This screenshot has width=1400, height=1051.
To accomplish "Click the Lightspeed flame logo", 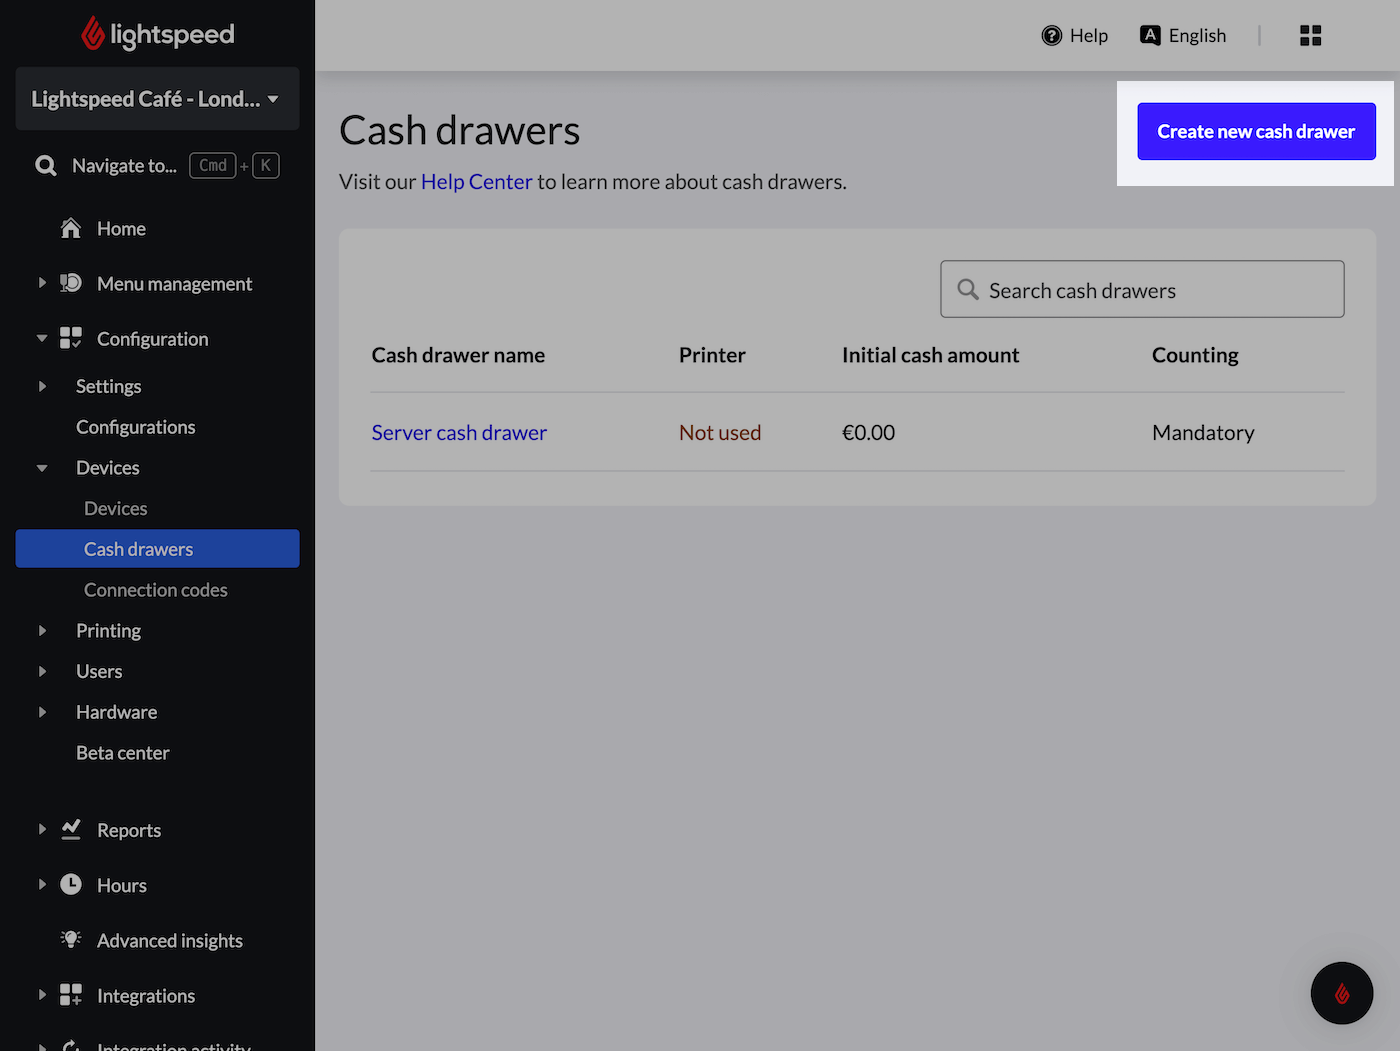I will point(93,34).
